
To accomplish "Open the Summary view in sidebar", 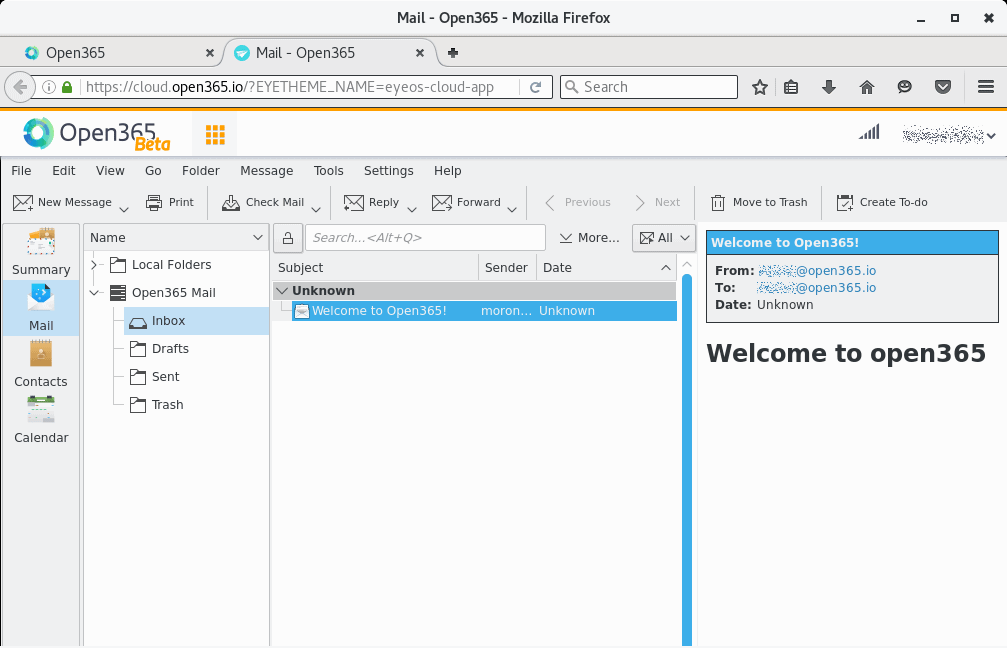I will tap(41, 252).
